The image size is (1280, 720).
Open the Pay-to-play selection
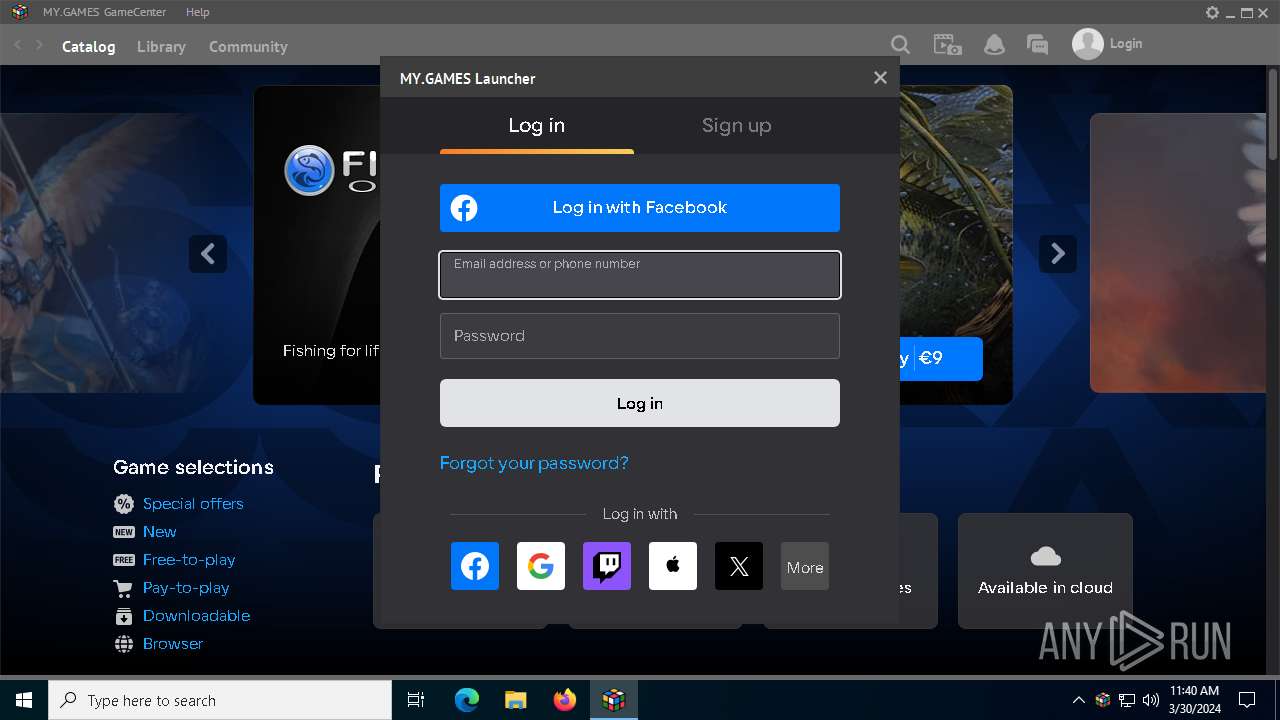[x=186, y=588]
